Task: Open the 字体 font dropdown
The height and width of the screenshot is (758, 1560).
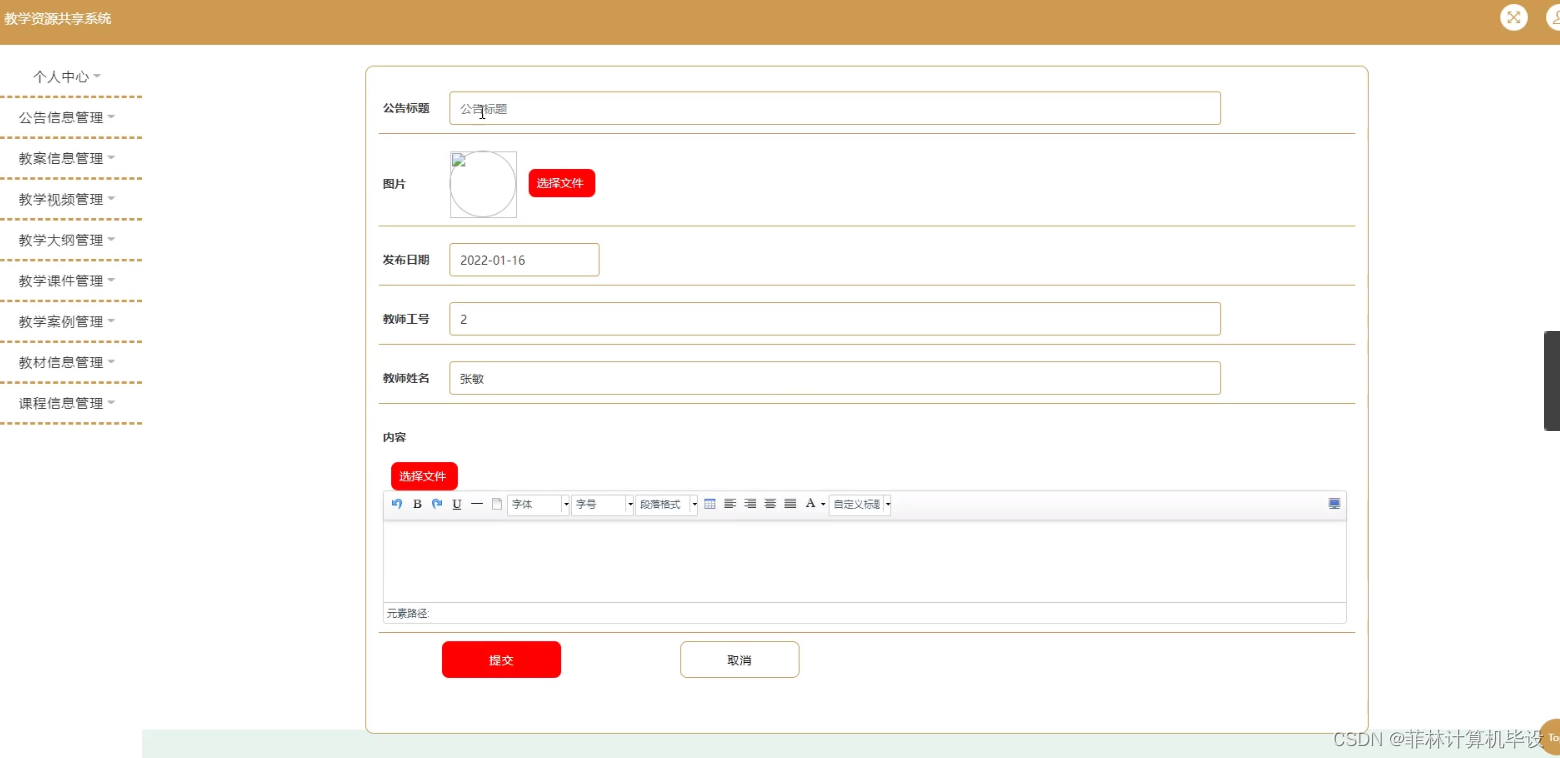Action: coord(533,504)
